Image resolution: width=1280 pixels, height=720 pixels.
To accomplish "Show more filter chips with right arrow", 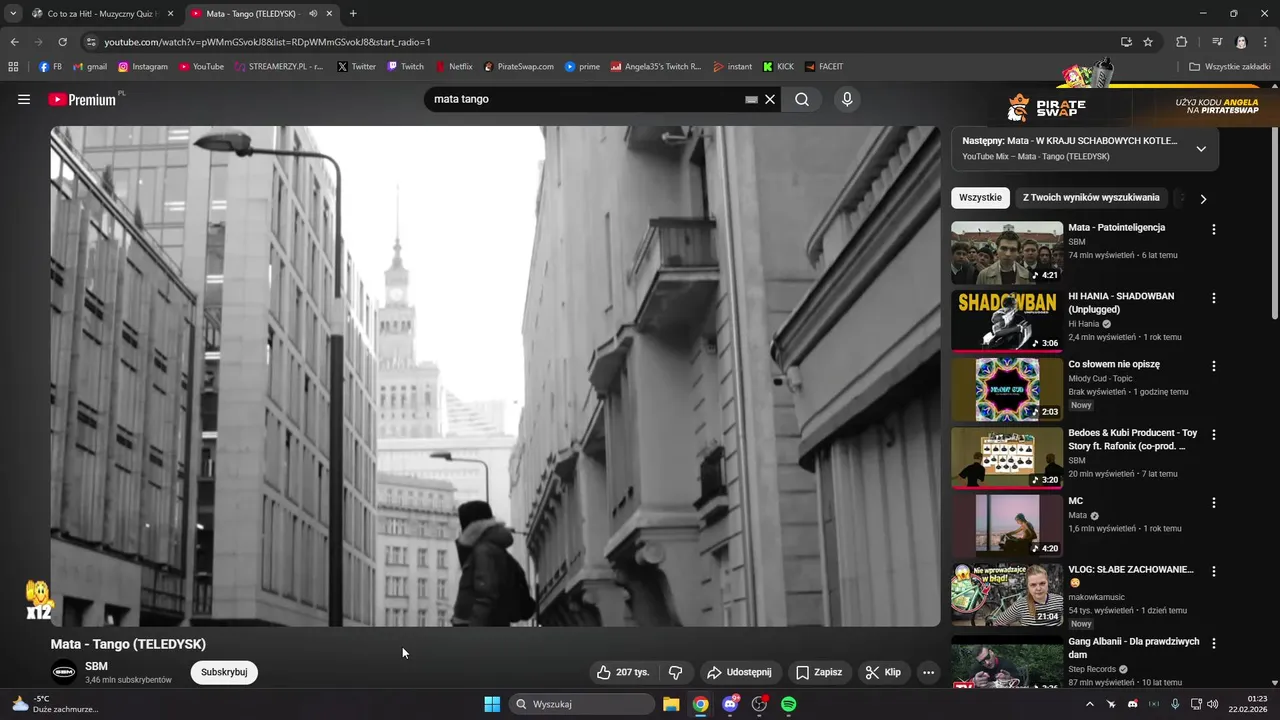I will click(x=1203, y=198).
